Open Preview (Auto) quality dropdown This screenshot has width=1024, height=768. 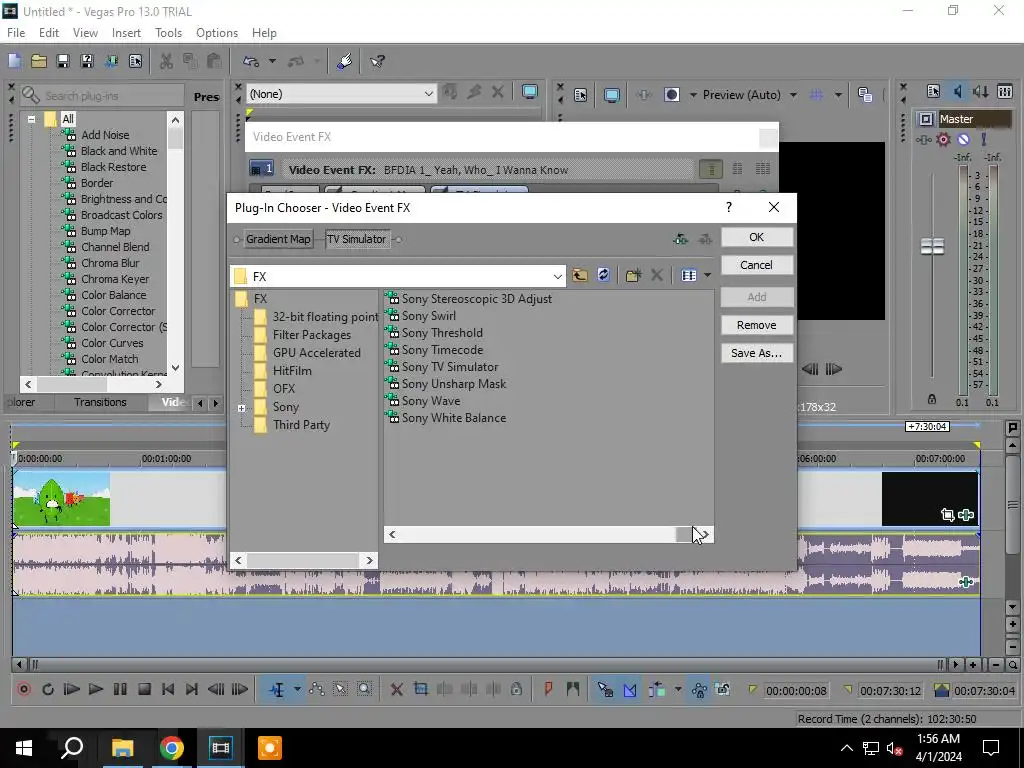pos(793,95)
